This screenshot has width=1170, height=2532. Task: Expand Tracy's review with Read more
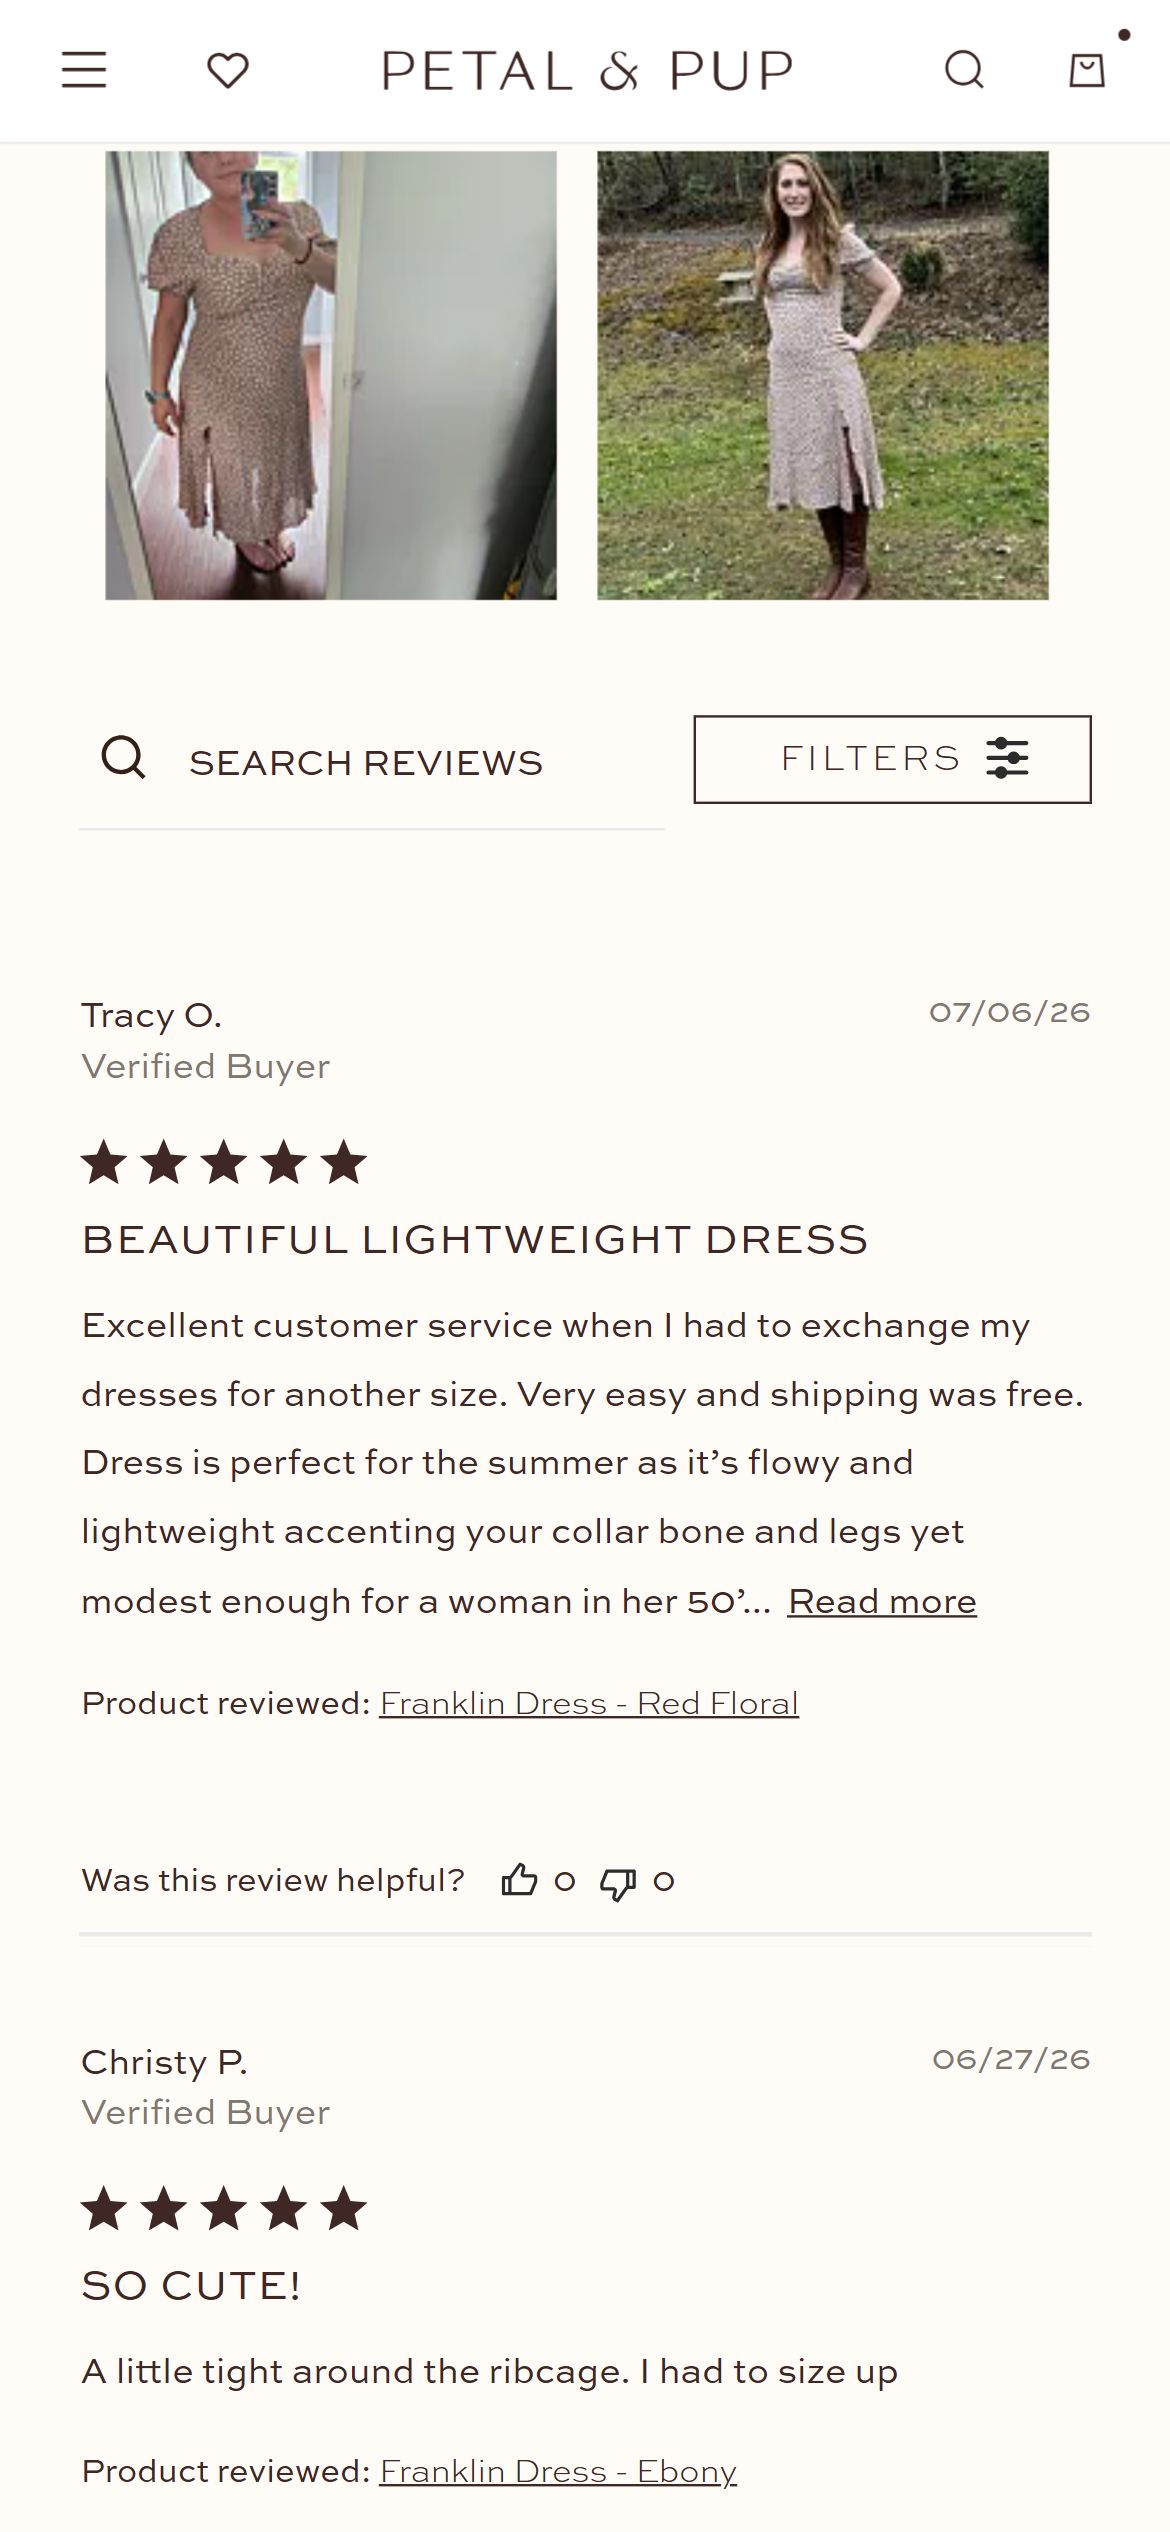pos(882,1601)
